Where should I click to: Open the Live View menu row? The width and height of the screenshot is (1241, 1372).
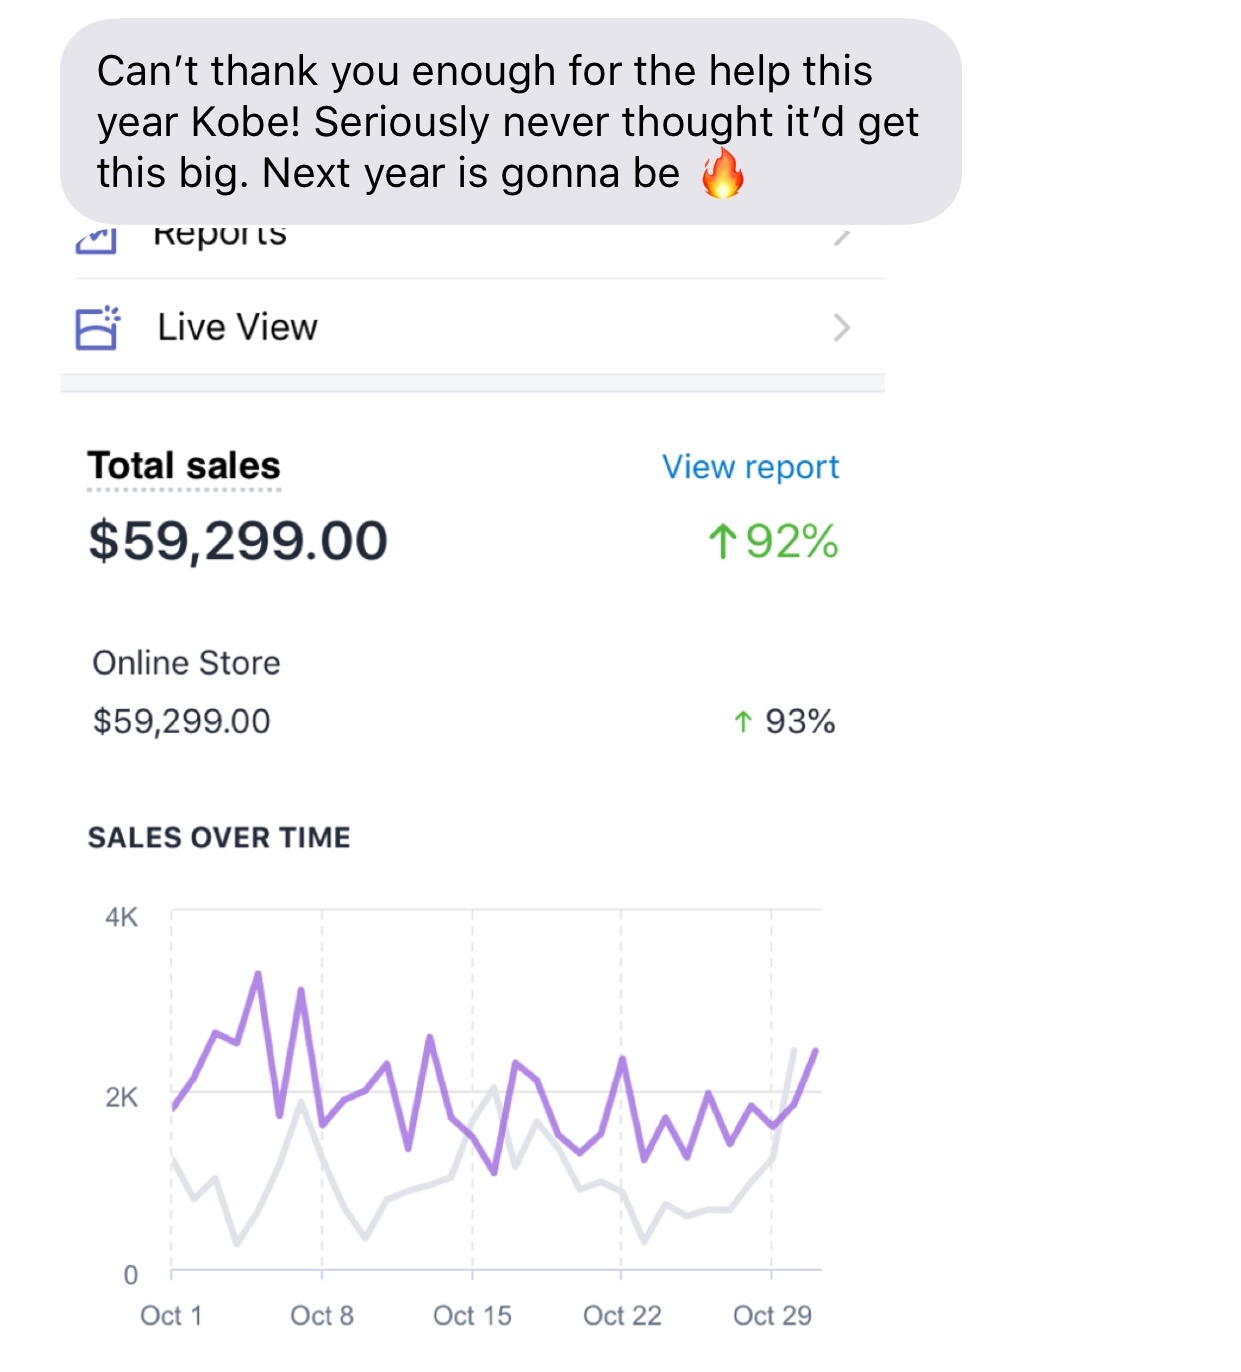tap(473, 327)
